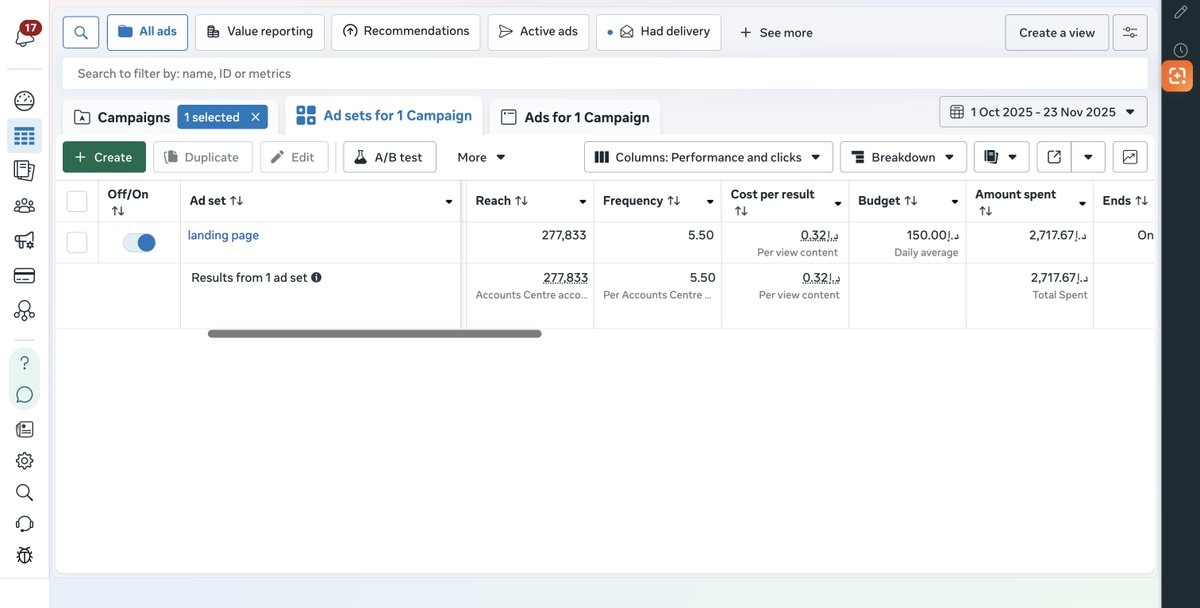Click the Help question mark icon

[25, 362]
